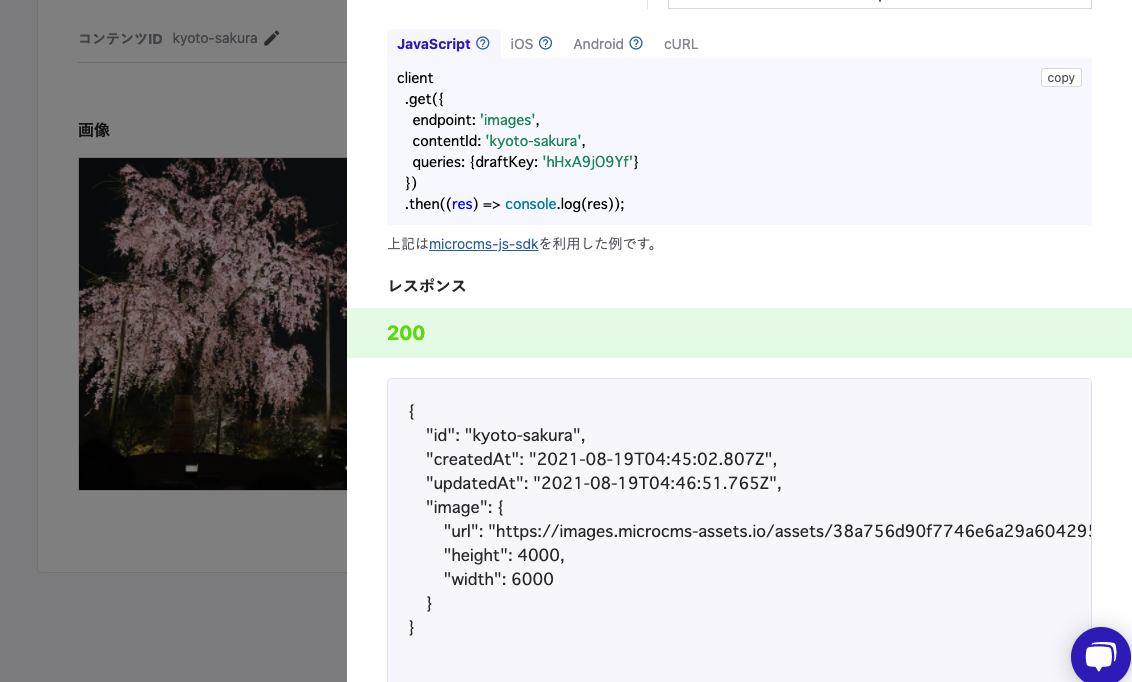Viewport: 1132px width, 682px height.
Task: Open microcms-js-sdk link
Action: point(484,244)
